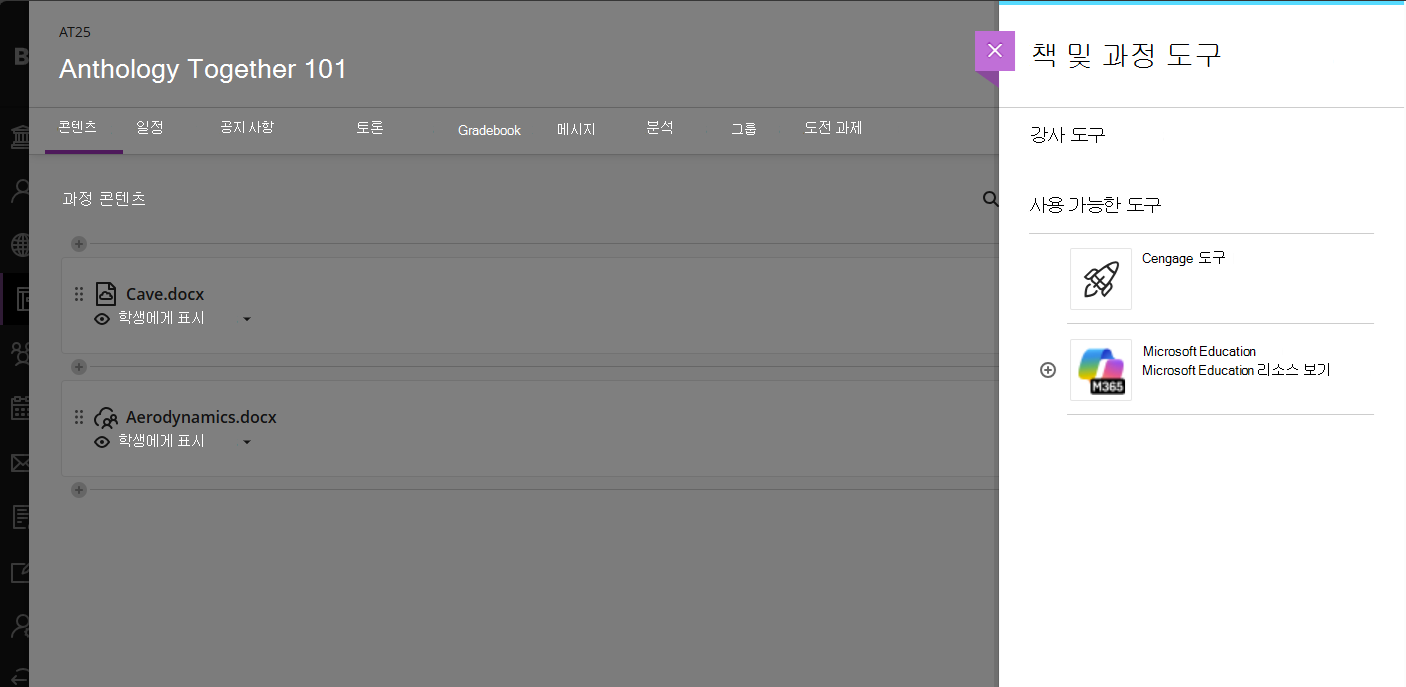1406x687 pixels.
Task: Add content below Aerodynamics.docx with plus
Action: pyautogui.click(x=79, y=490)
